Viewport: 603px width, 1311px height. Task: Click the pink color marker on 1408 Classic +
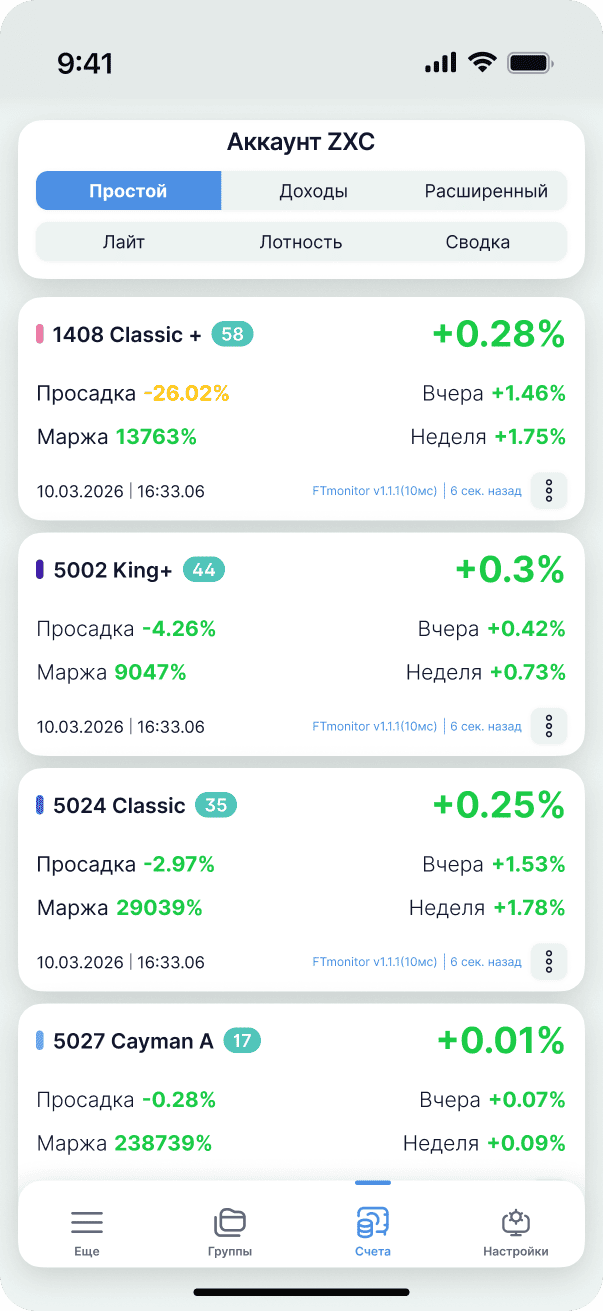click(40, 334)
